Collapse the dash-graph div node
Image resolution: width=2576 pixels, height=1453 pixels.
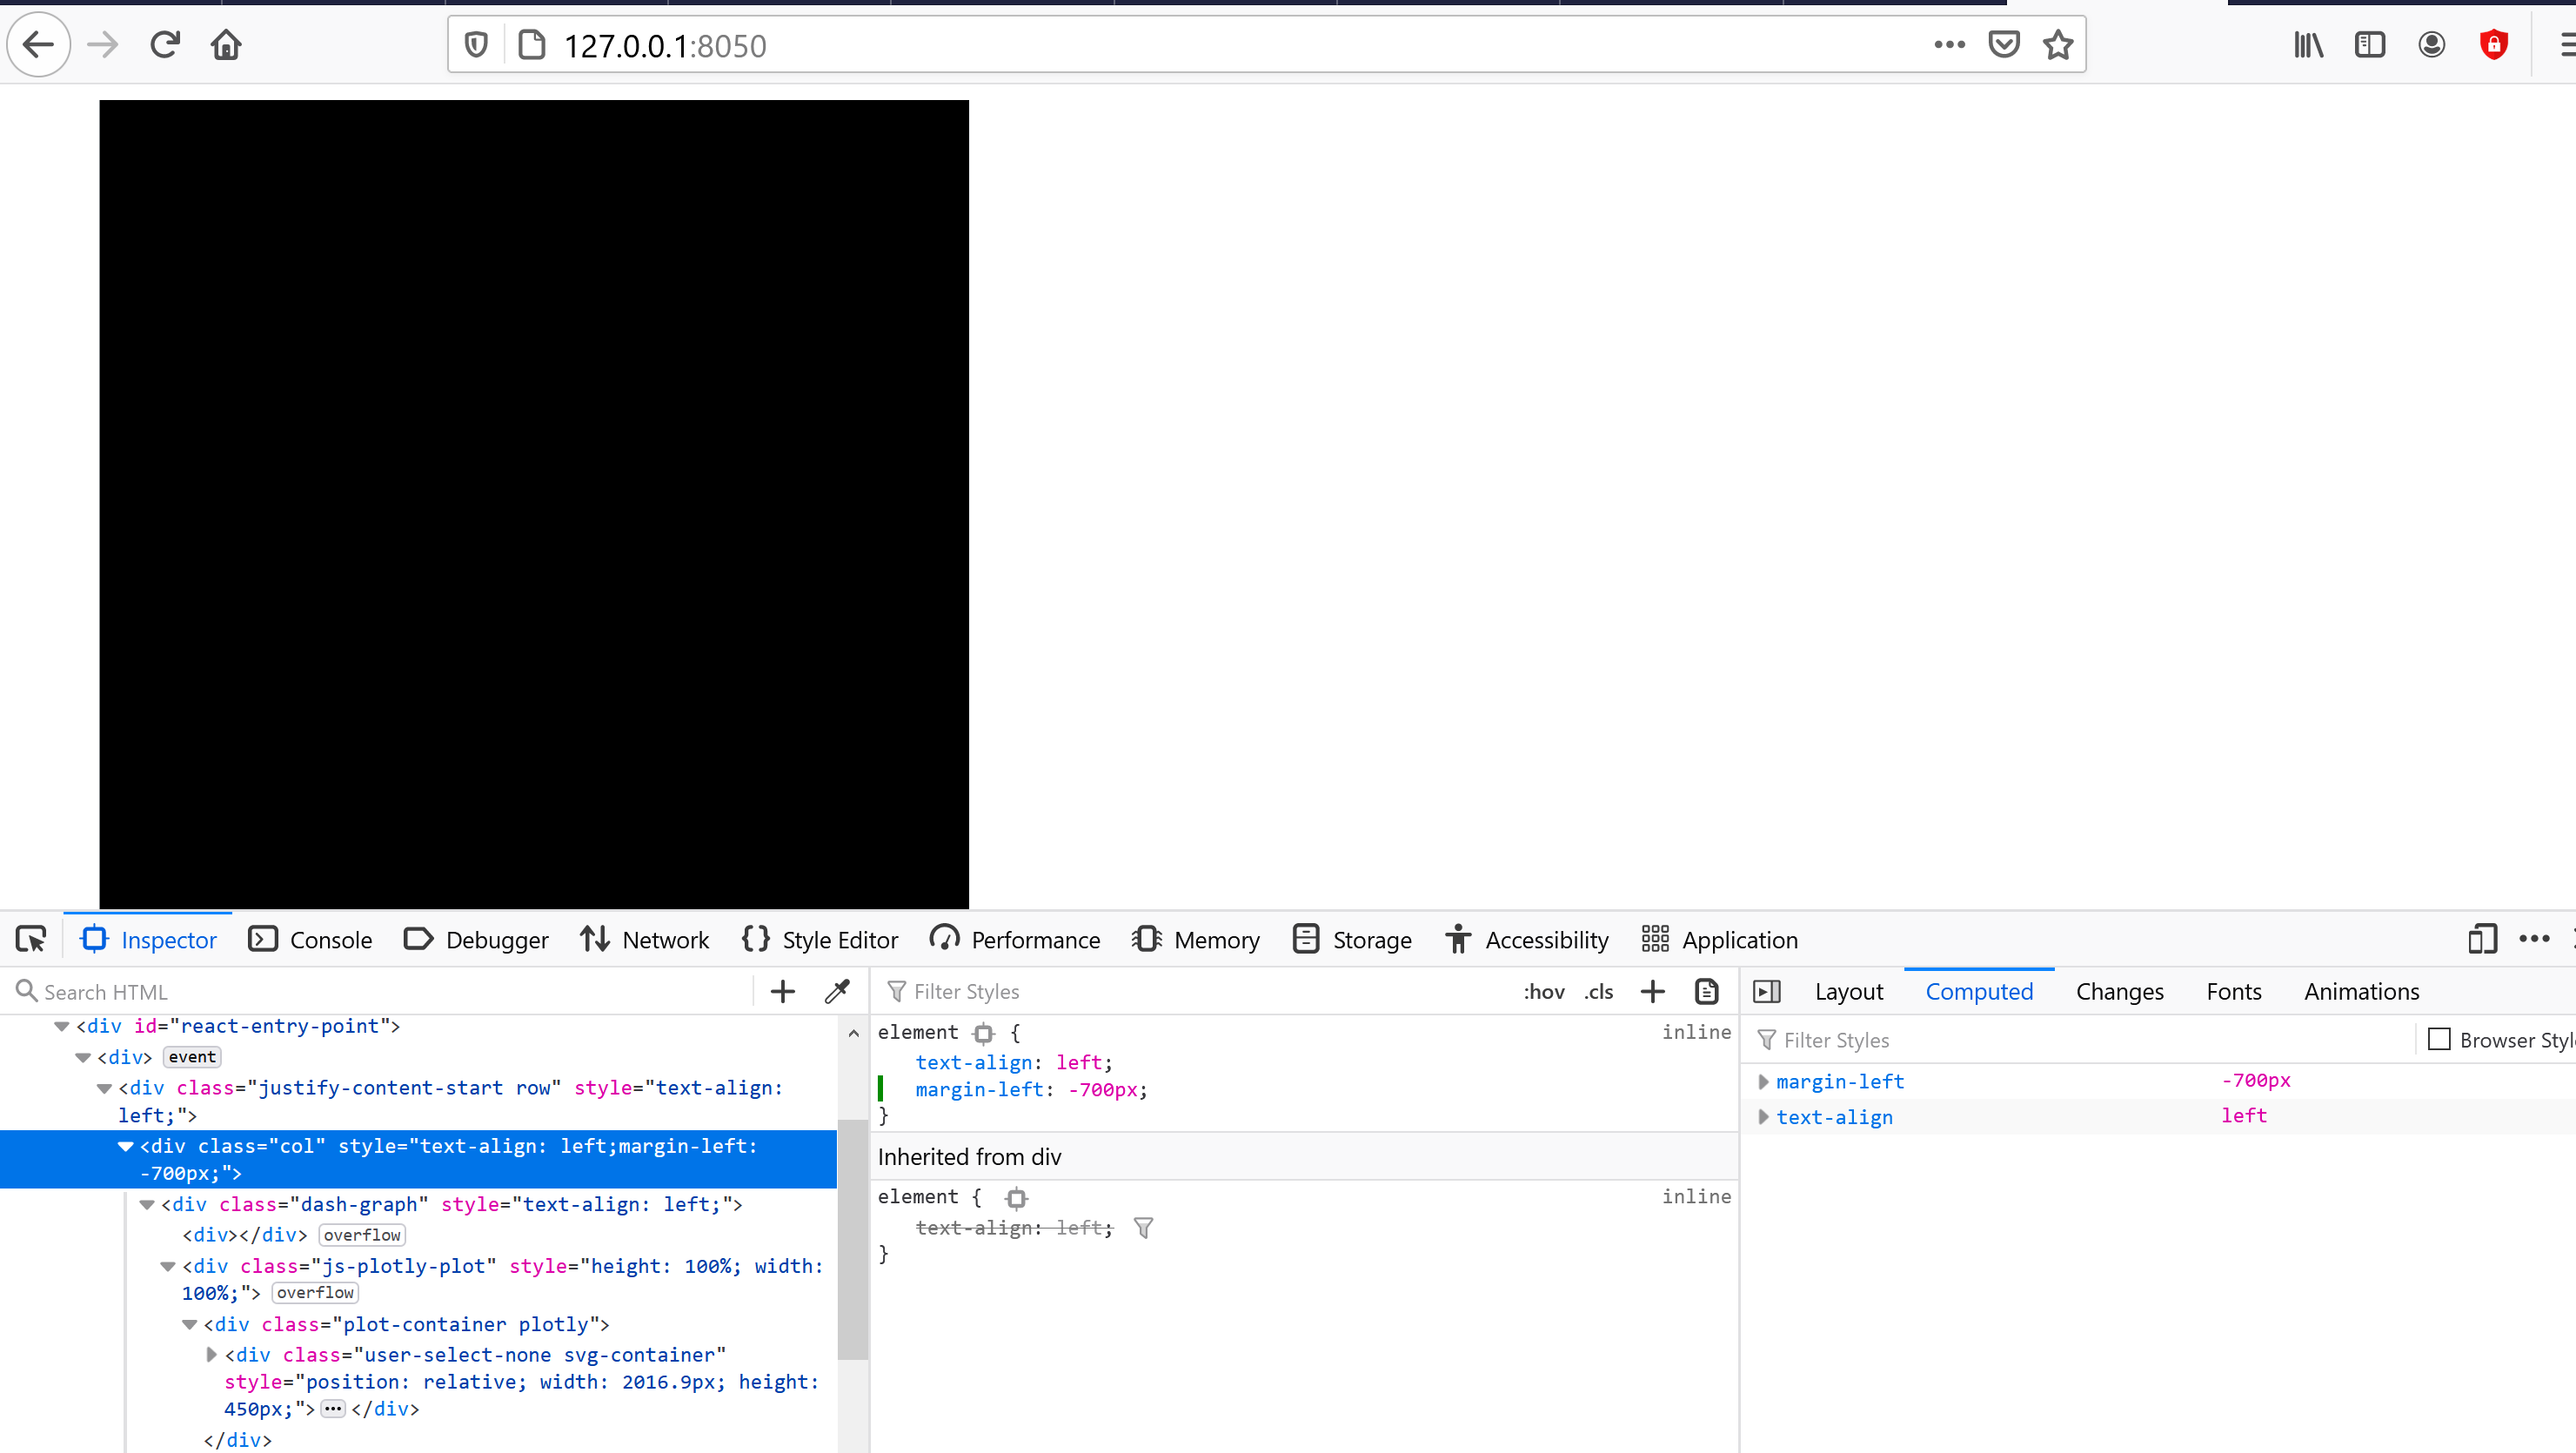pos(147,1204)
